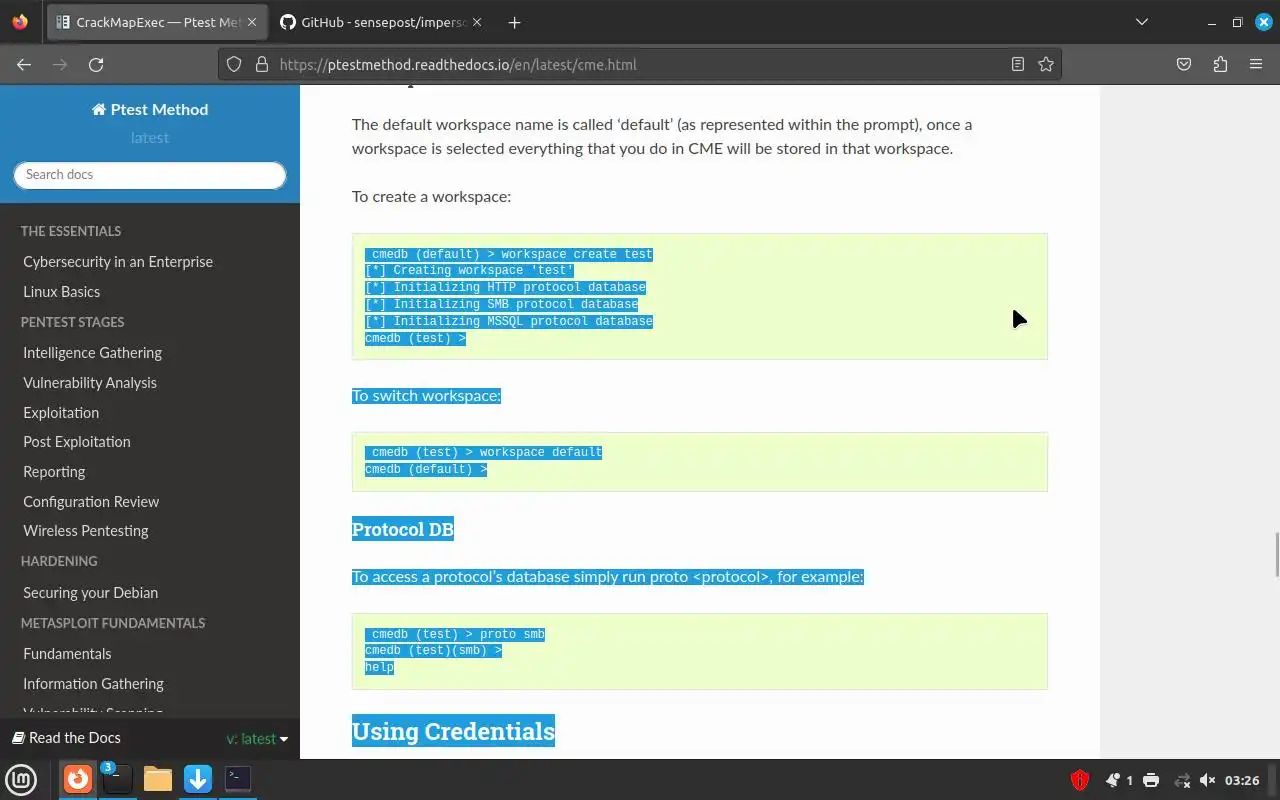Open notifications bell in tray
This screenshot has height=800, width=1280.
coord(1113,780)
